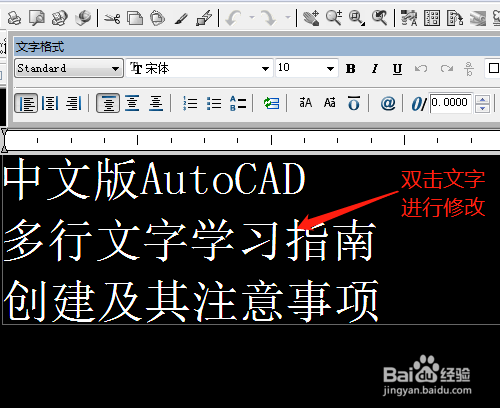Select the Match Properties brush
This screenshot has width=500, height=408.
pos(181,19)
